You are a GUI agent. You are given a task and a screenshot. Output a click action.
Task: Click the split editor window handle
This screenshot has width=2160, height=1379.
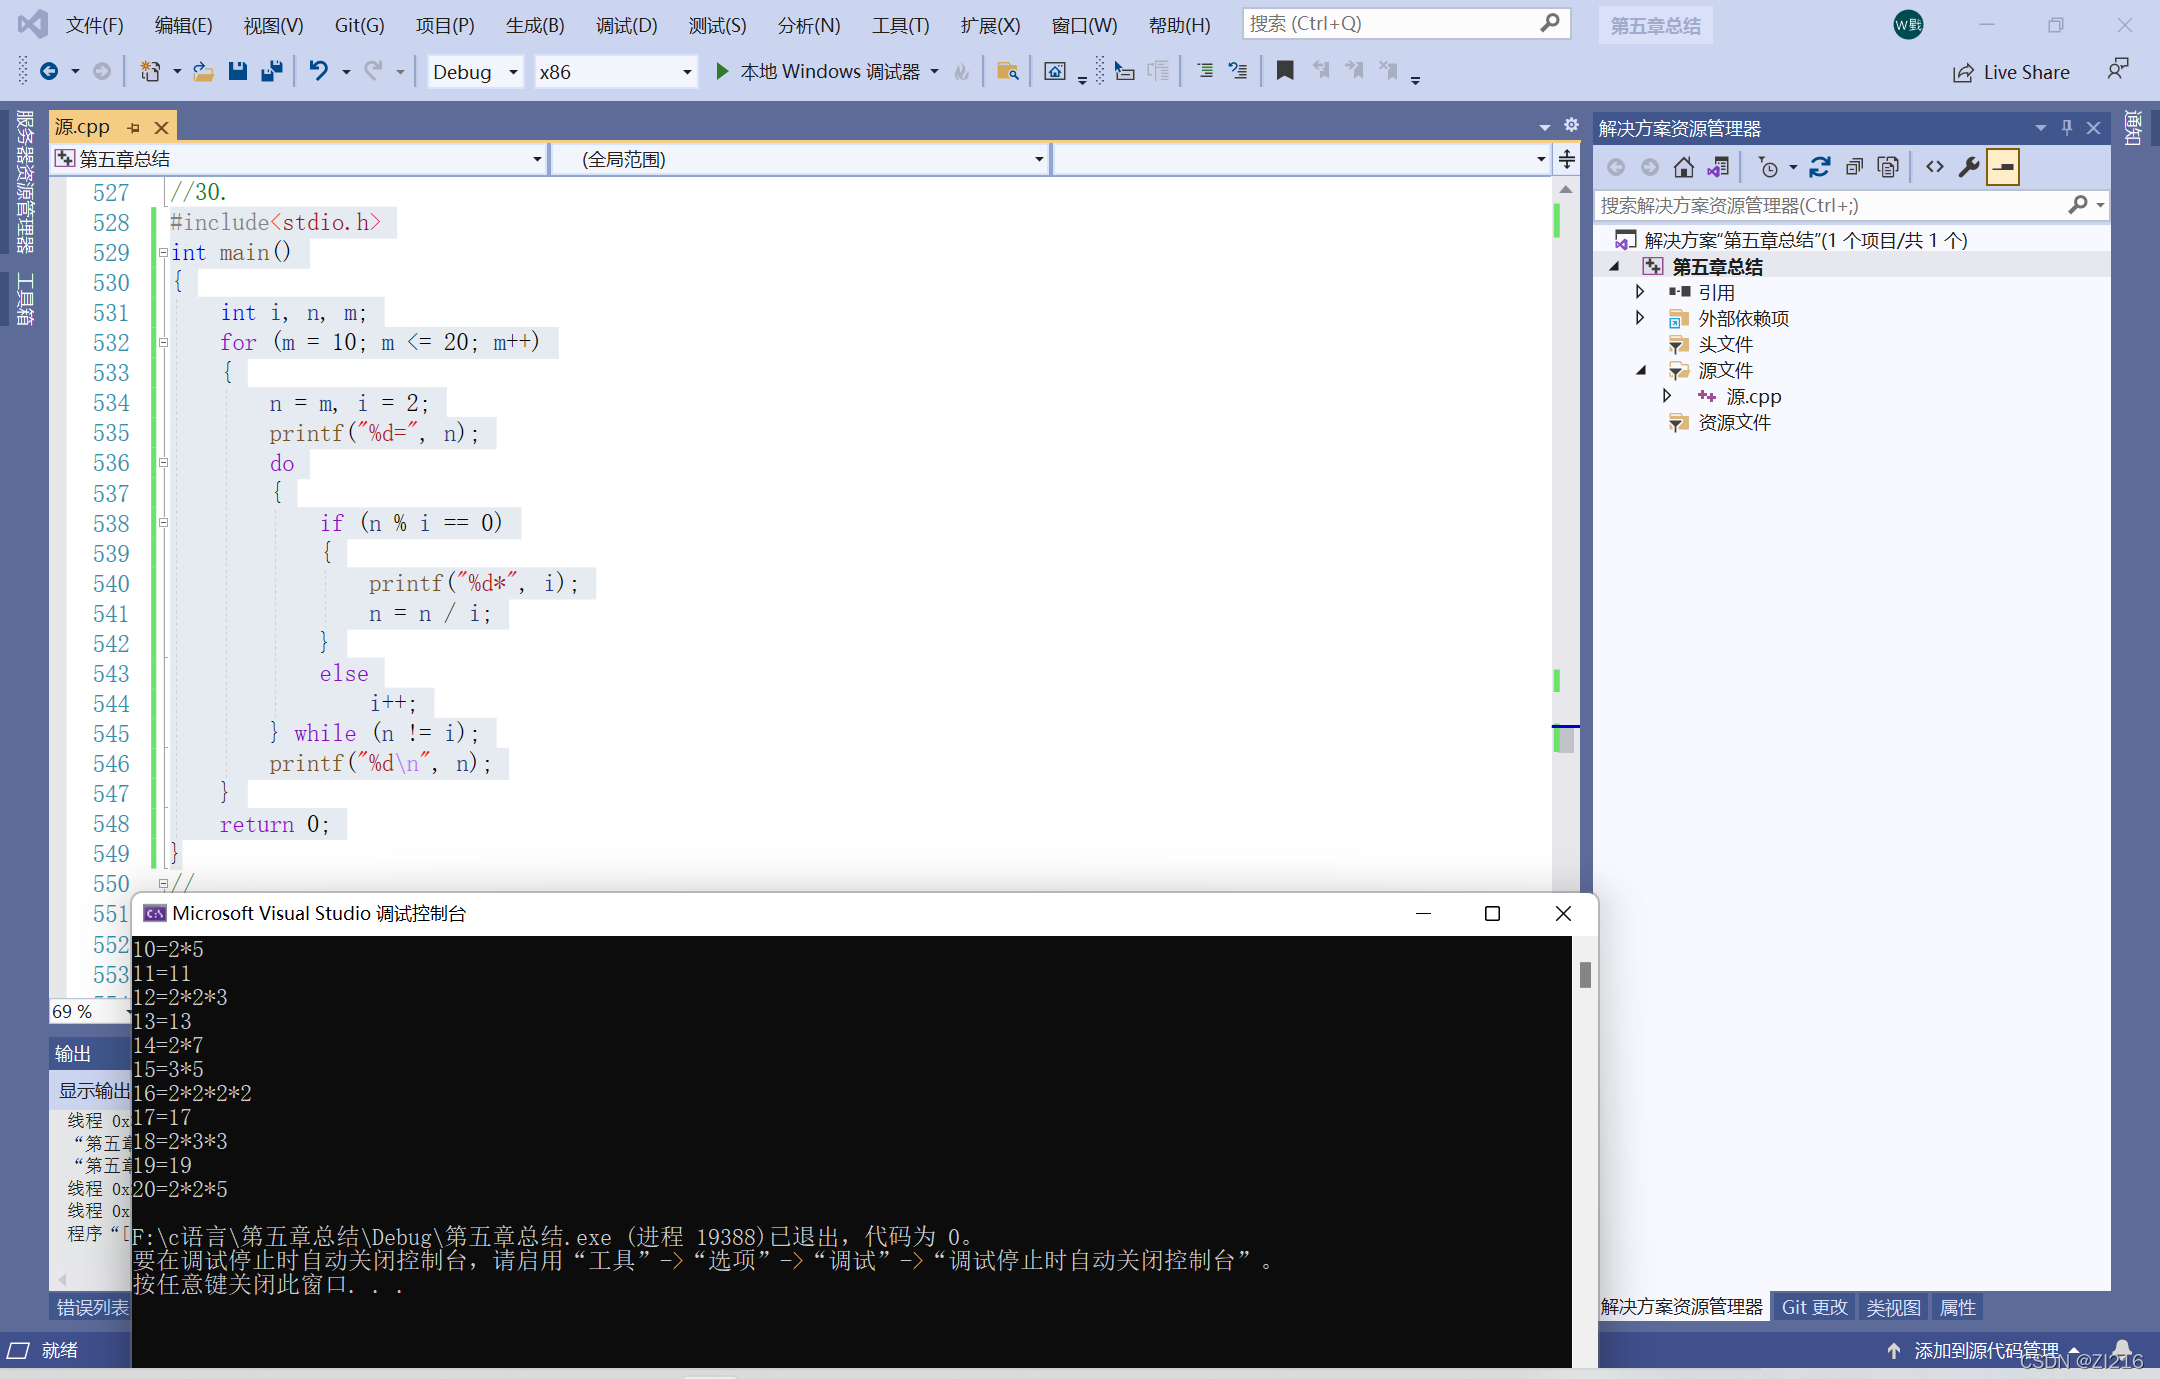tap(1567, 159)
